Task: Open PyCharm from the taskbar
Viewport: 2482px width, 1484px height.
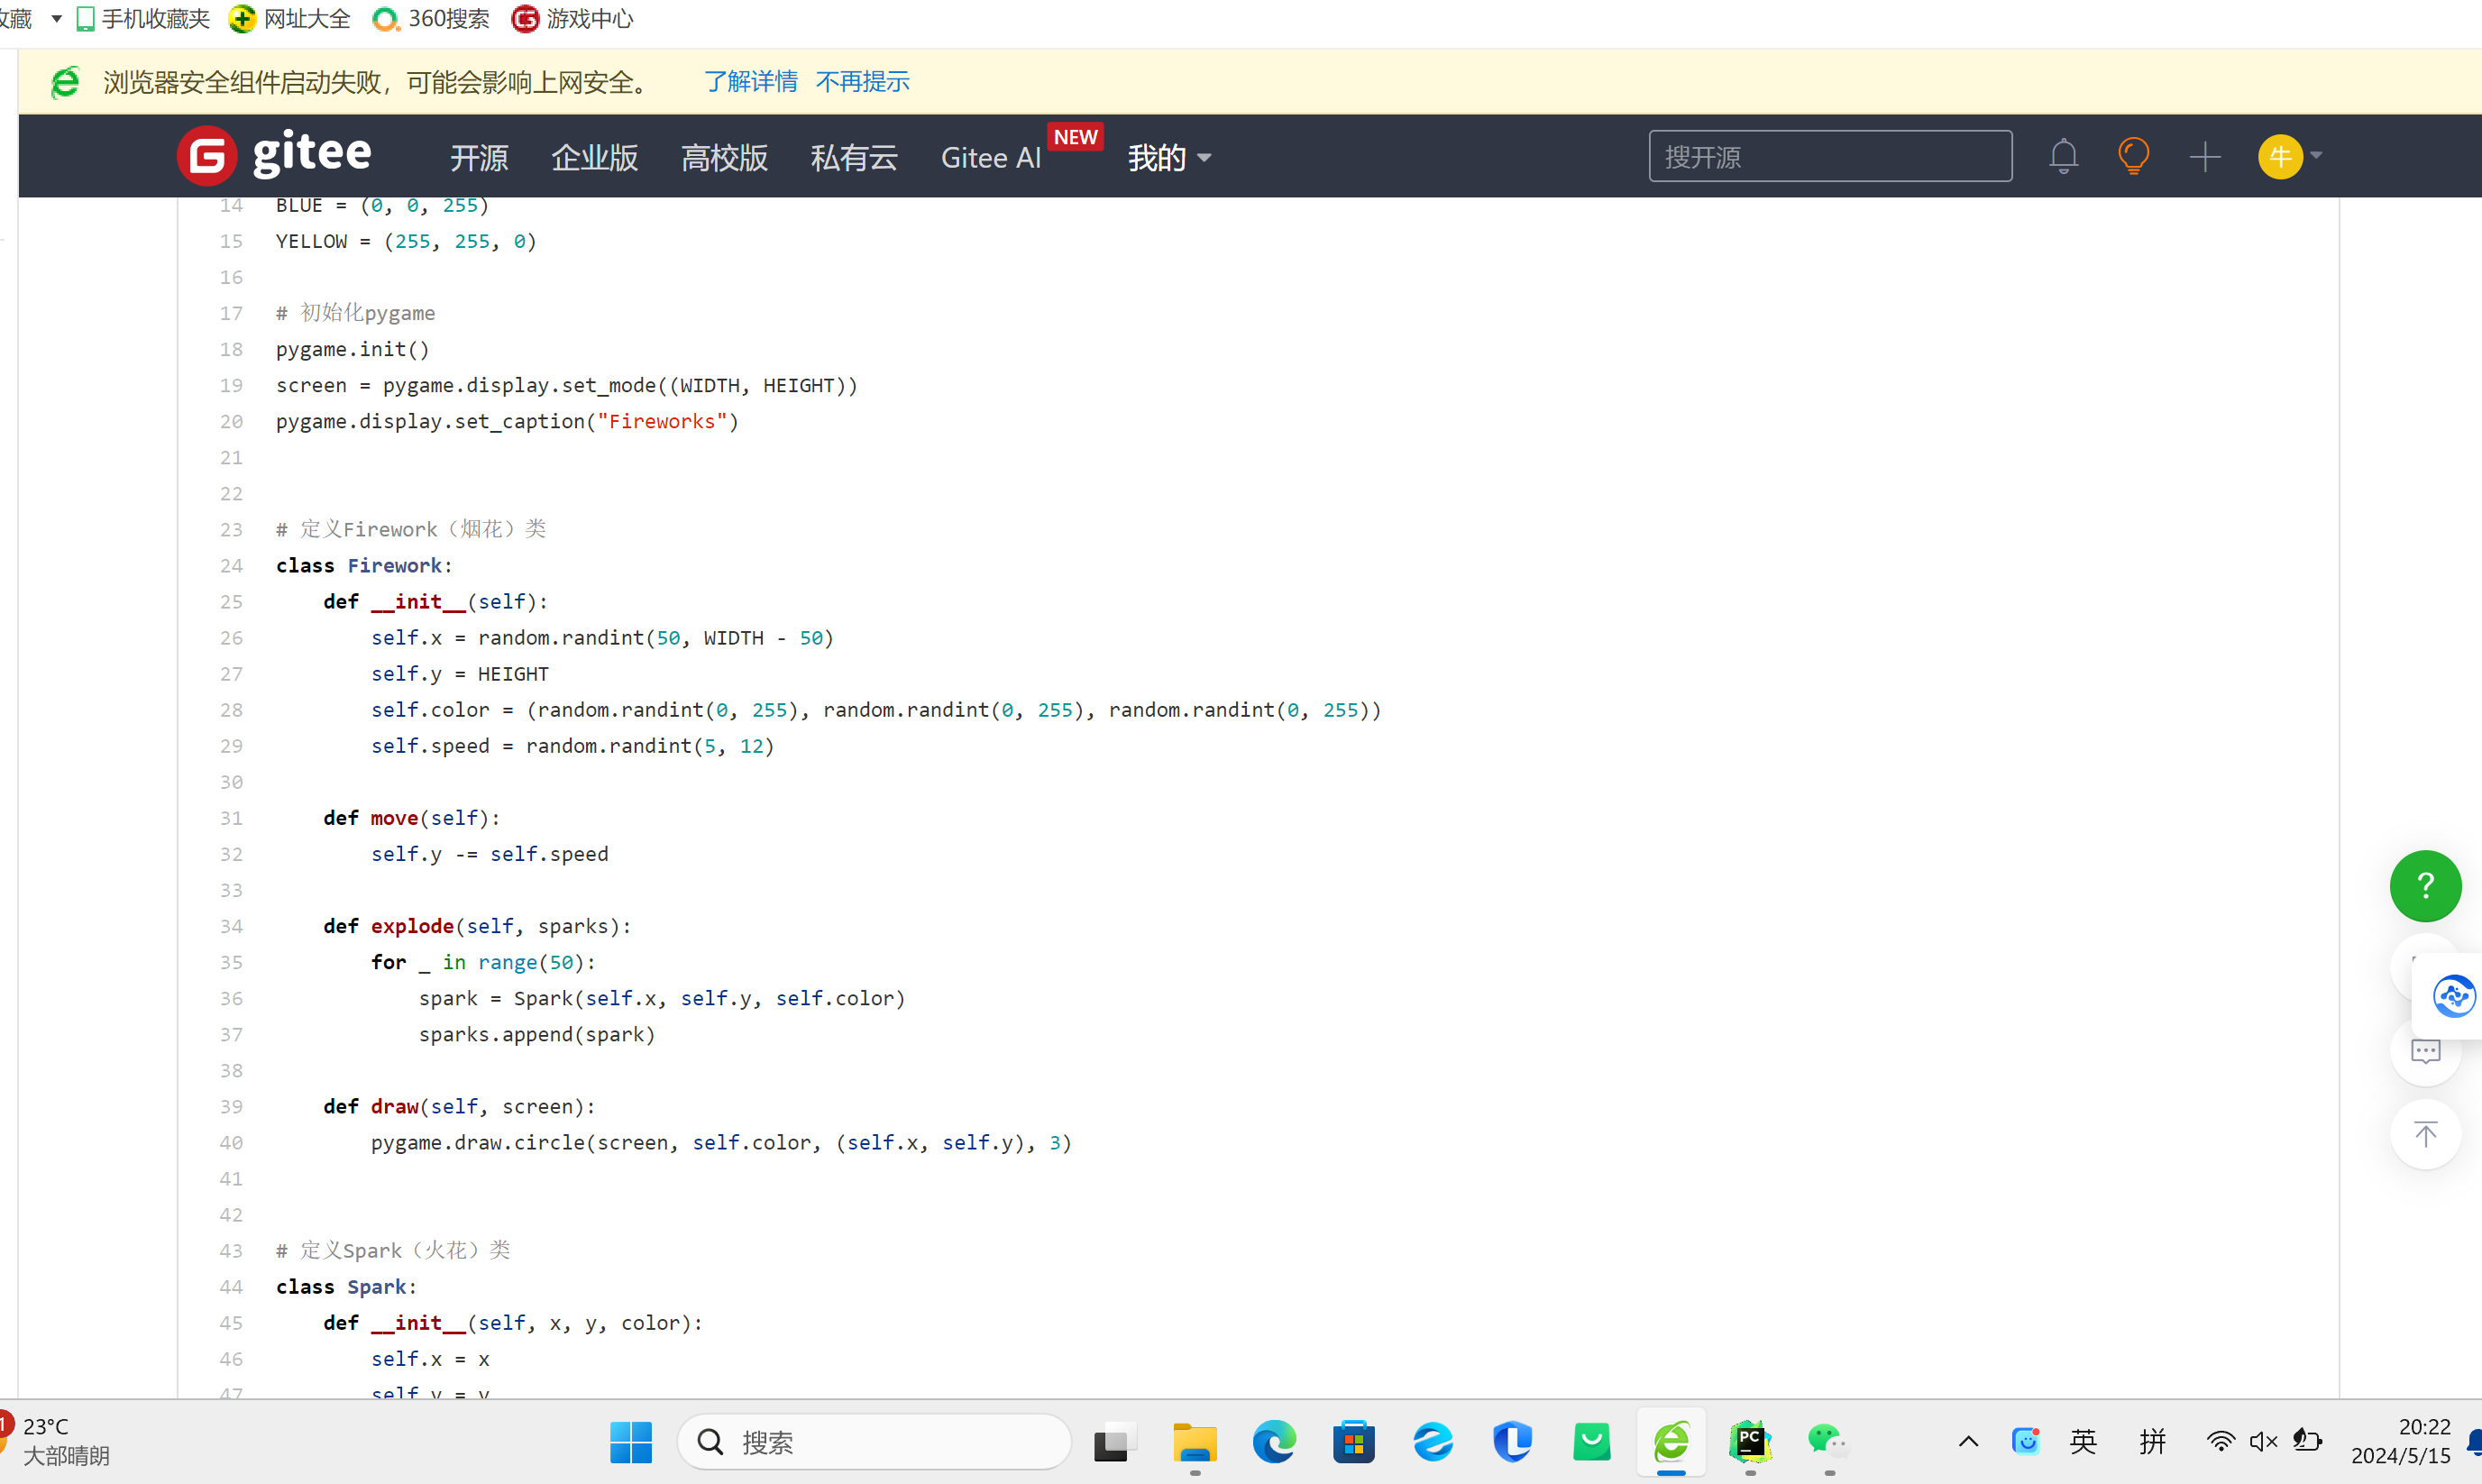Action: click(1750, 1441)
